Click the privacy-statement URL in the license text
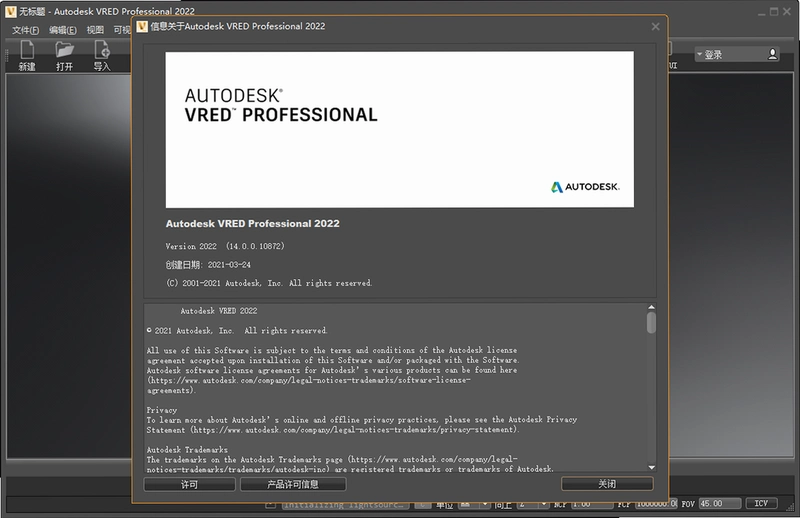800x518 pixels. [355, 430]
